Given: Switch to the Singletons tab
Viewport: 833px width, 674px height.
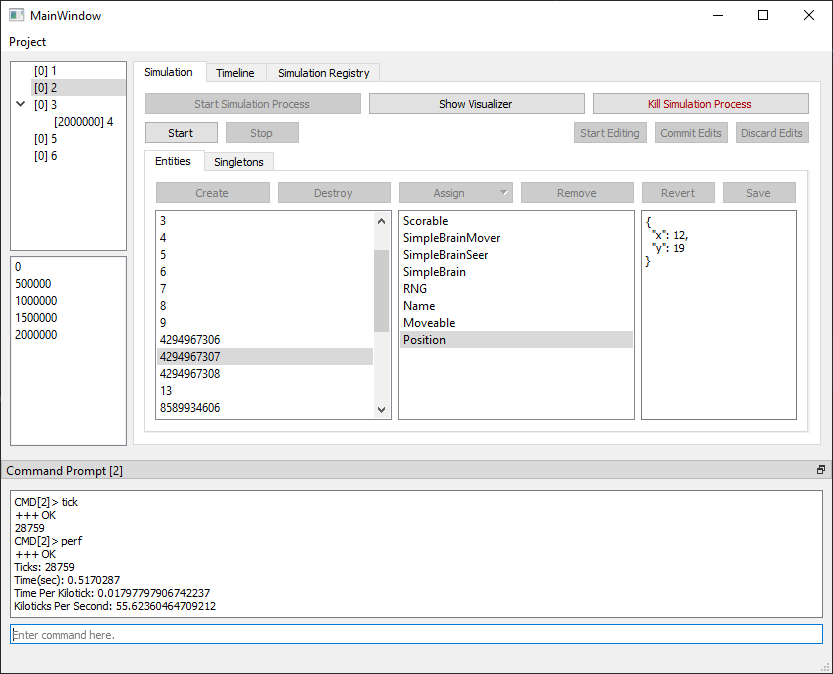Looking at the screenshot, I should point(239,162).
